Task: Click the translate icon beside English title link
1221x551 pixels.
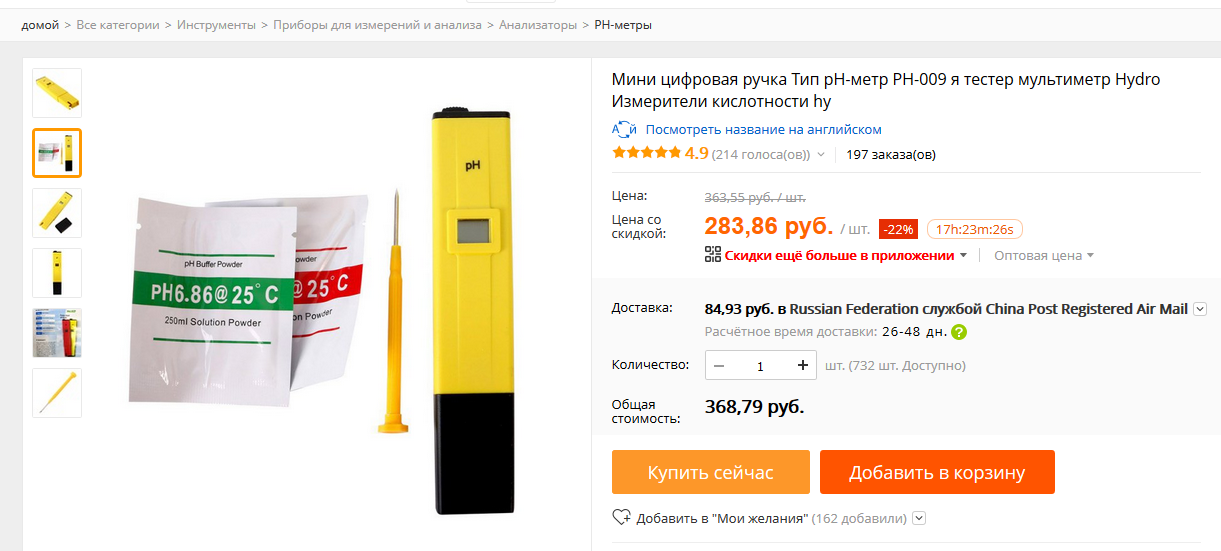Action: point(624,130)
